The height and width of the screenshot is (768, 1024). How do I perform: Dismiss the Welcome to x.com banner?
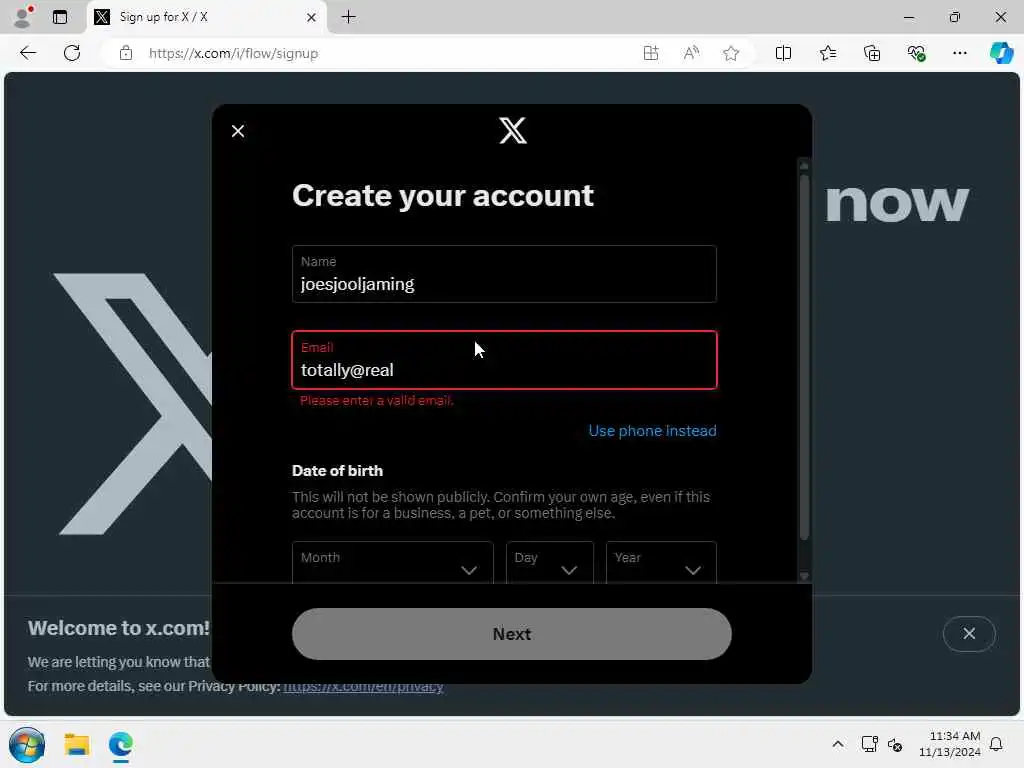coord(969,633)
